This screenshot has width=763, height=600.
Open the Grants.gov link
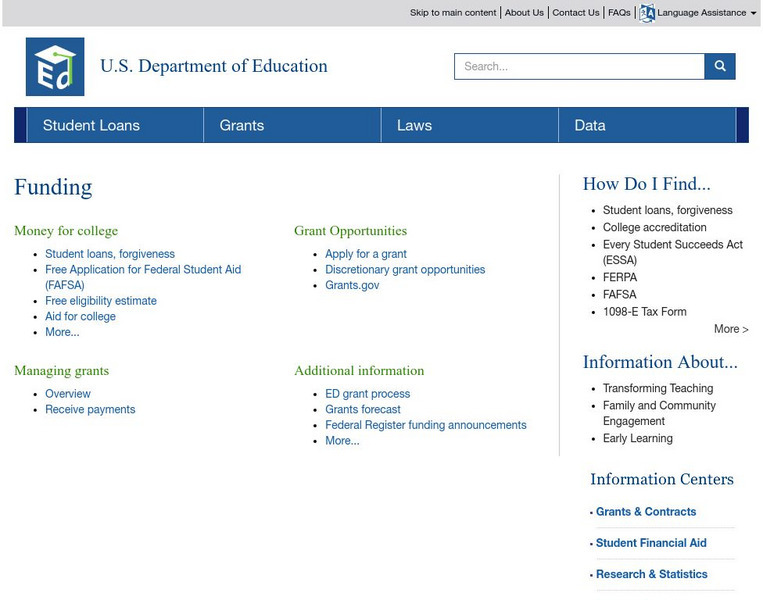coord(352,285)
